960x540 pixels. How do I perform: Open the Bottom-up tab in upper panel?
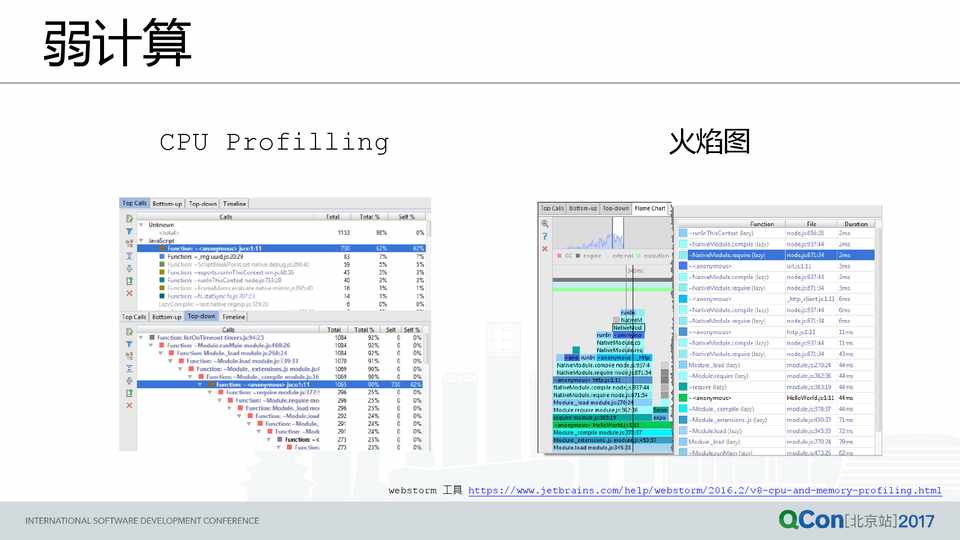[x=167, y=203]
